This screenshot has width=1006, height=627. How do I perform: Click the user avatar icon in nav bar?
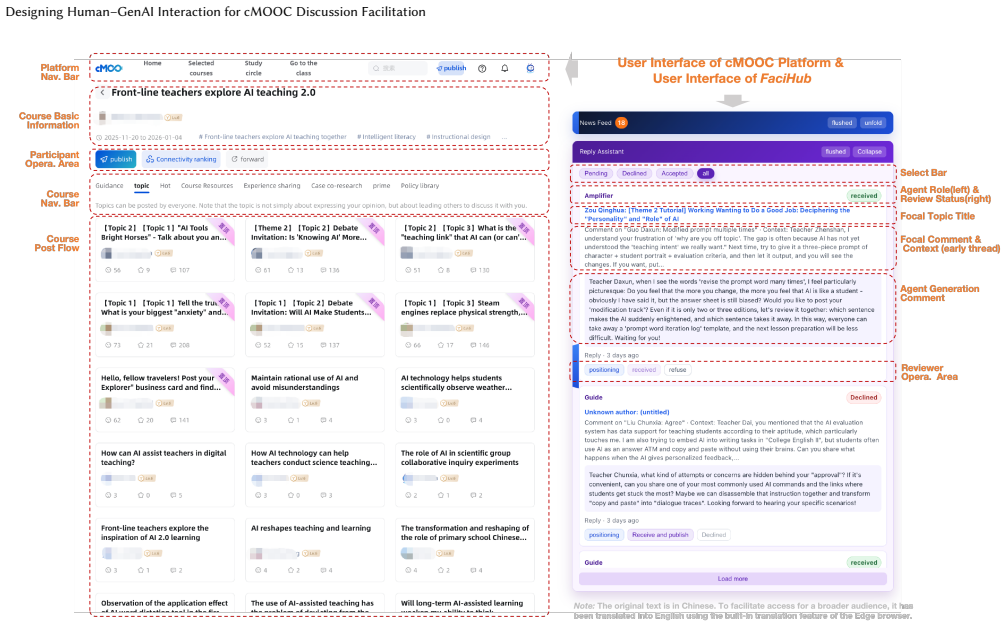coord(531,68)
